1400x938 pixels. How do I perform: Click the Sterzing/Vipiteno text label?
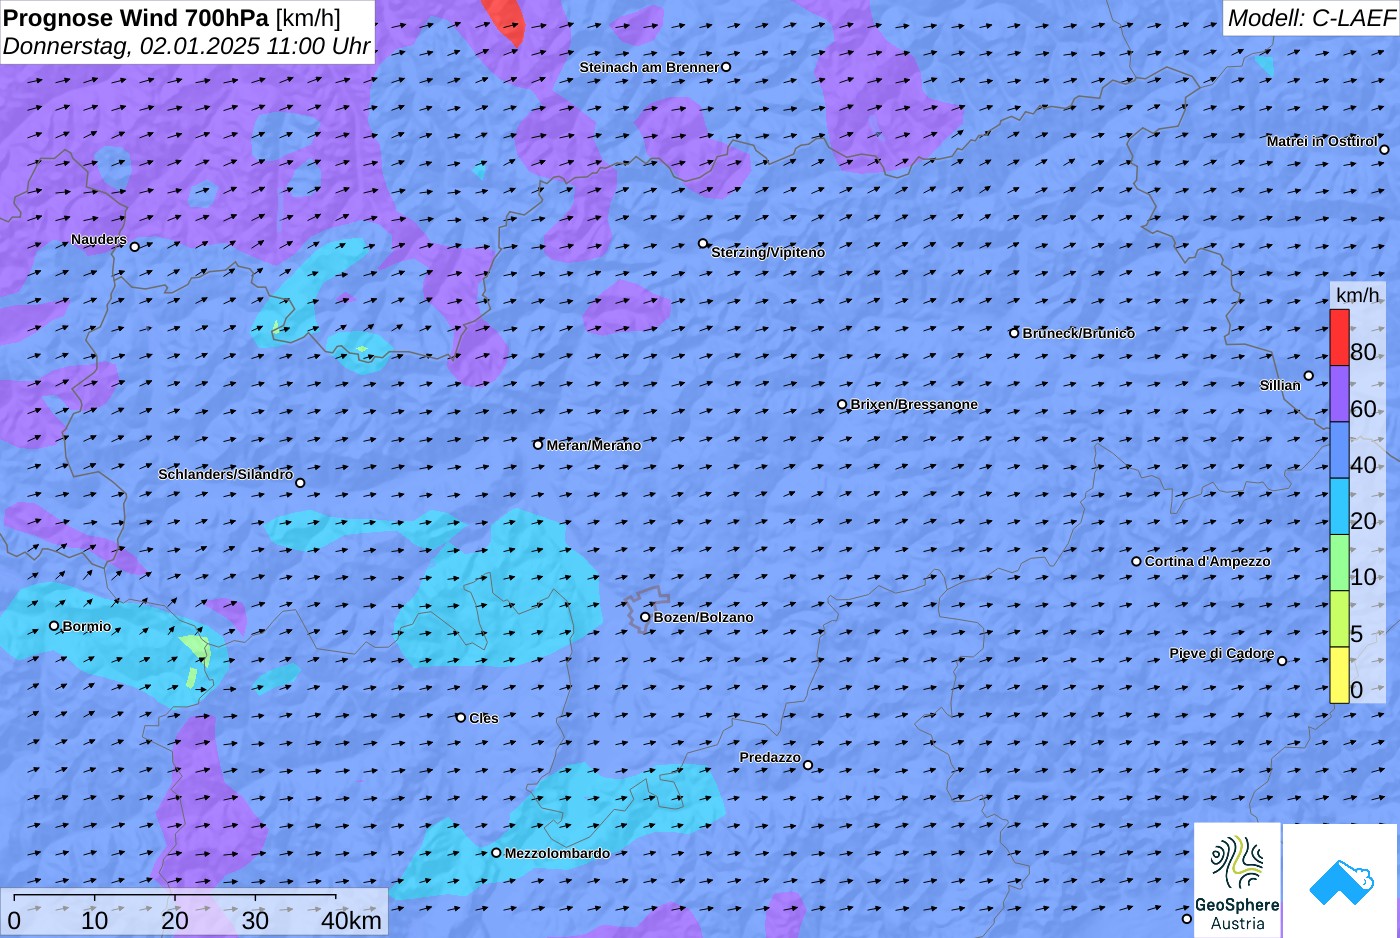(x=768, y=253)
